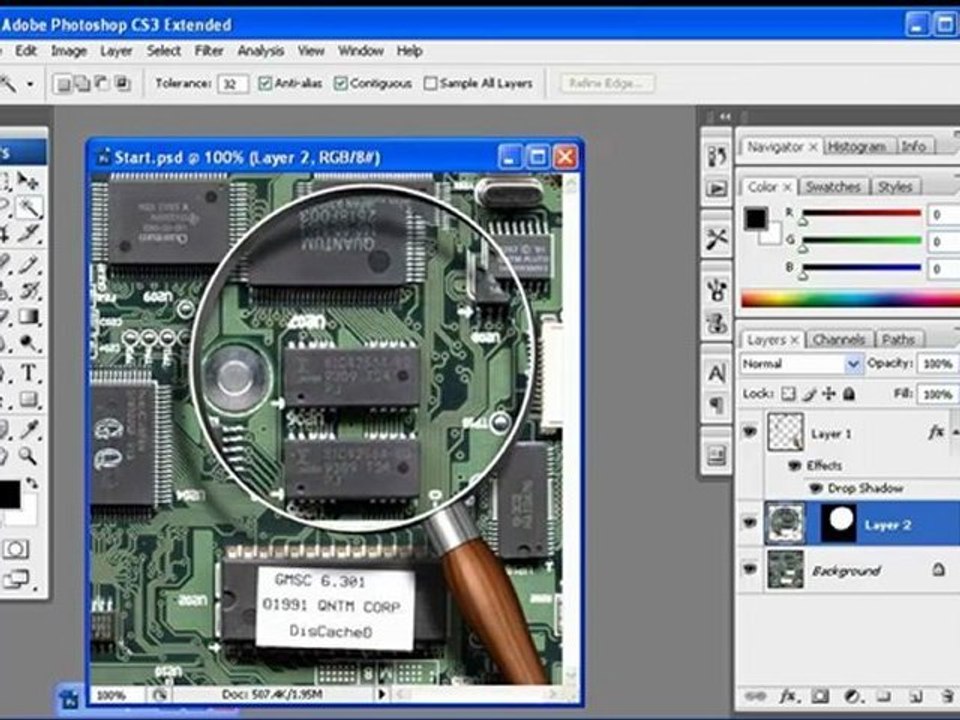The image size is (960, 720).
Task: Select the Horizontal Type tool
Action: [28, 372]
